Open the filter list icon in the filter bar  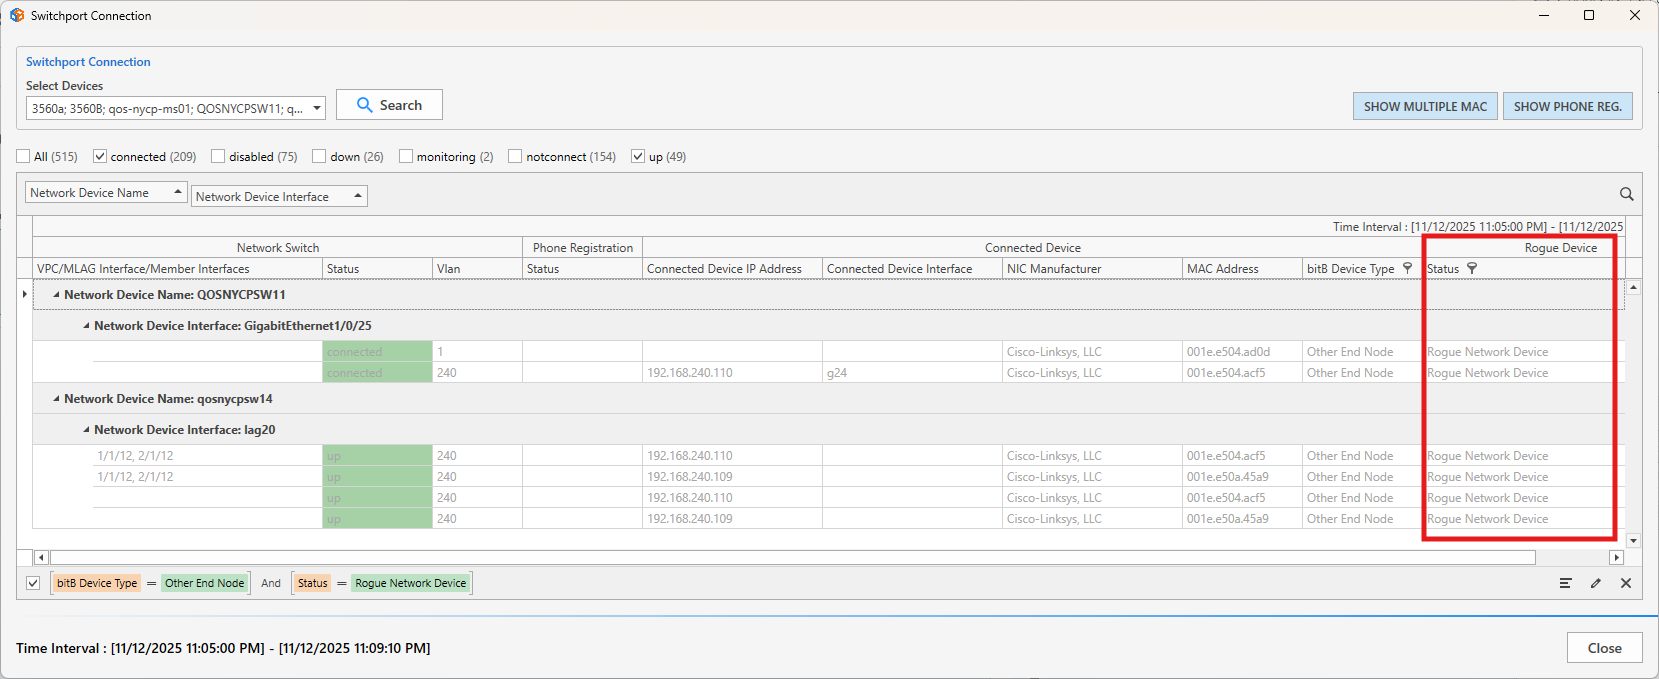pyautogui.click(x=1566, y=583)
